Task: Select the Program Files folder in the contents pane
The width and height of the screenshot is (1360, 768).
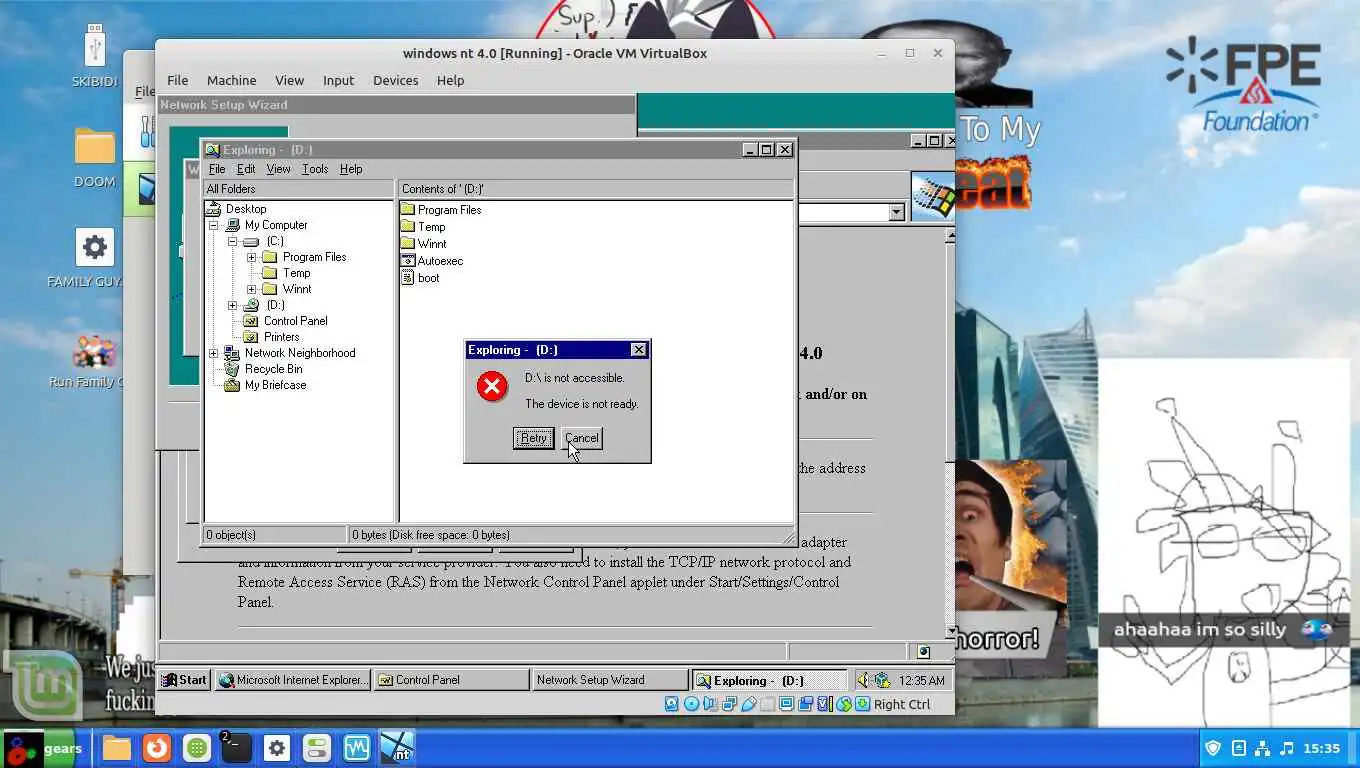Action: click(x=441, y=210)
